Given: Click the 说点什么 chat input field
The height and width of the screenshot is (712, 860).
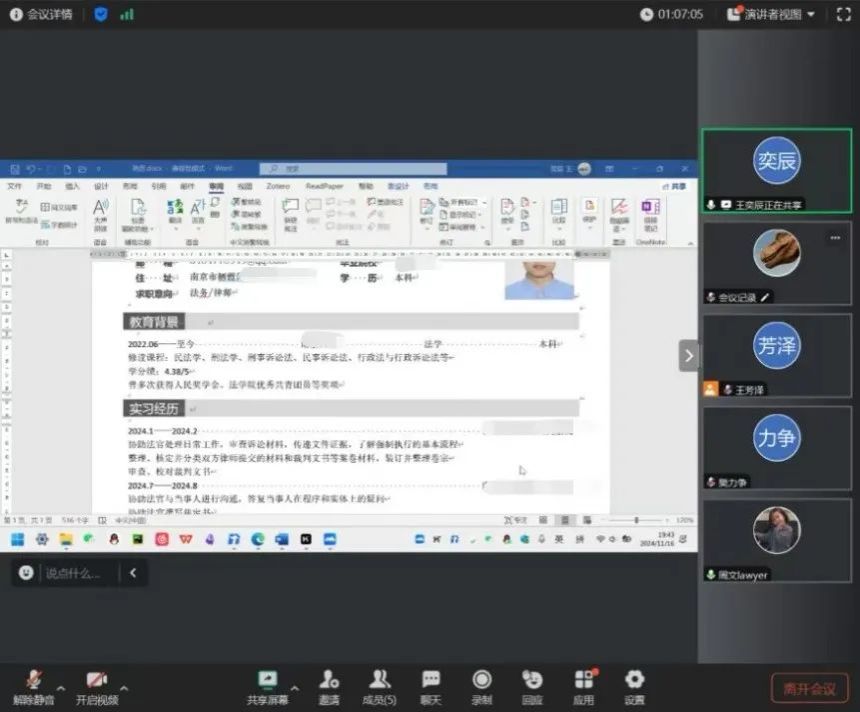Looking at the screenshot, I should click(72, 573).
